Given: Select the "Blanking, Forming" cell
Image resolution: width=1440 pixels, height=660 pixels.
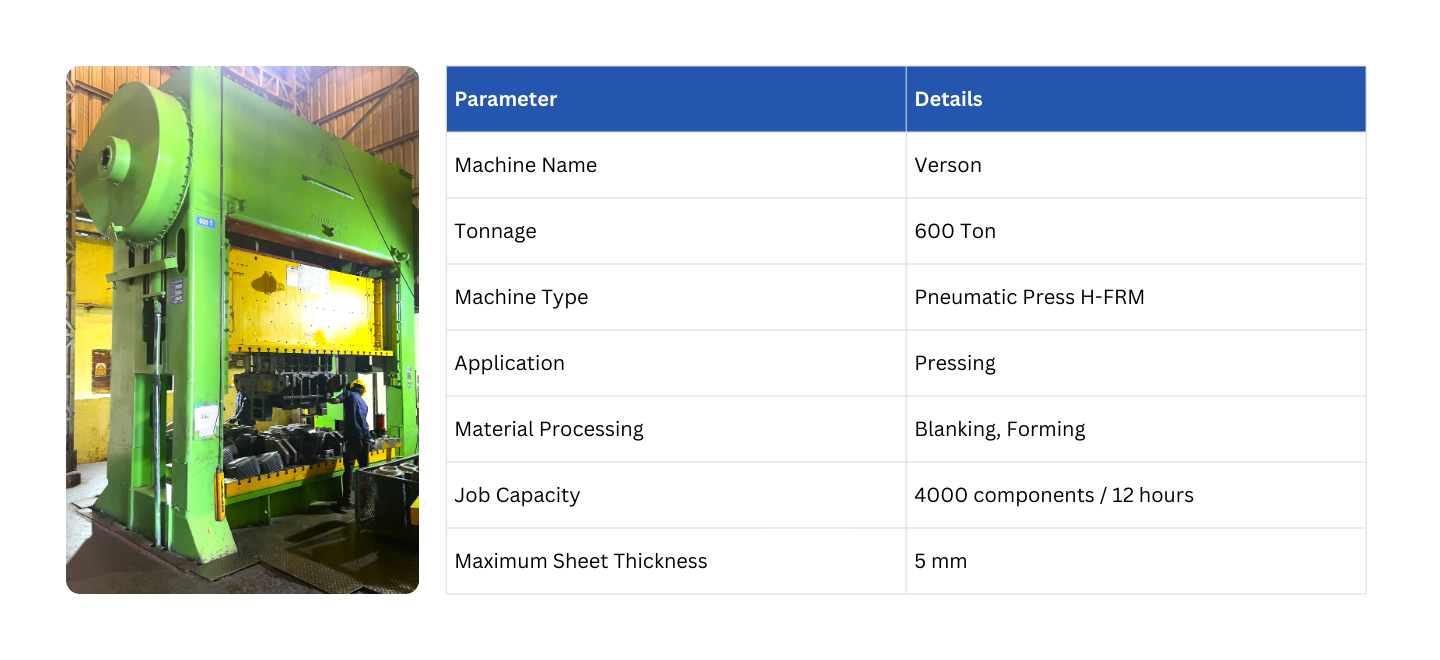Looking at the screenshot, I should pos(1000,429).
